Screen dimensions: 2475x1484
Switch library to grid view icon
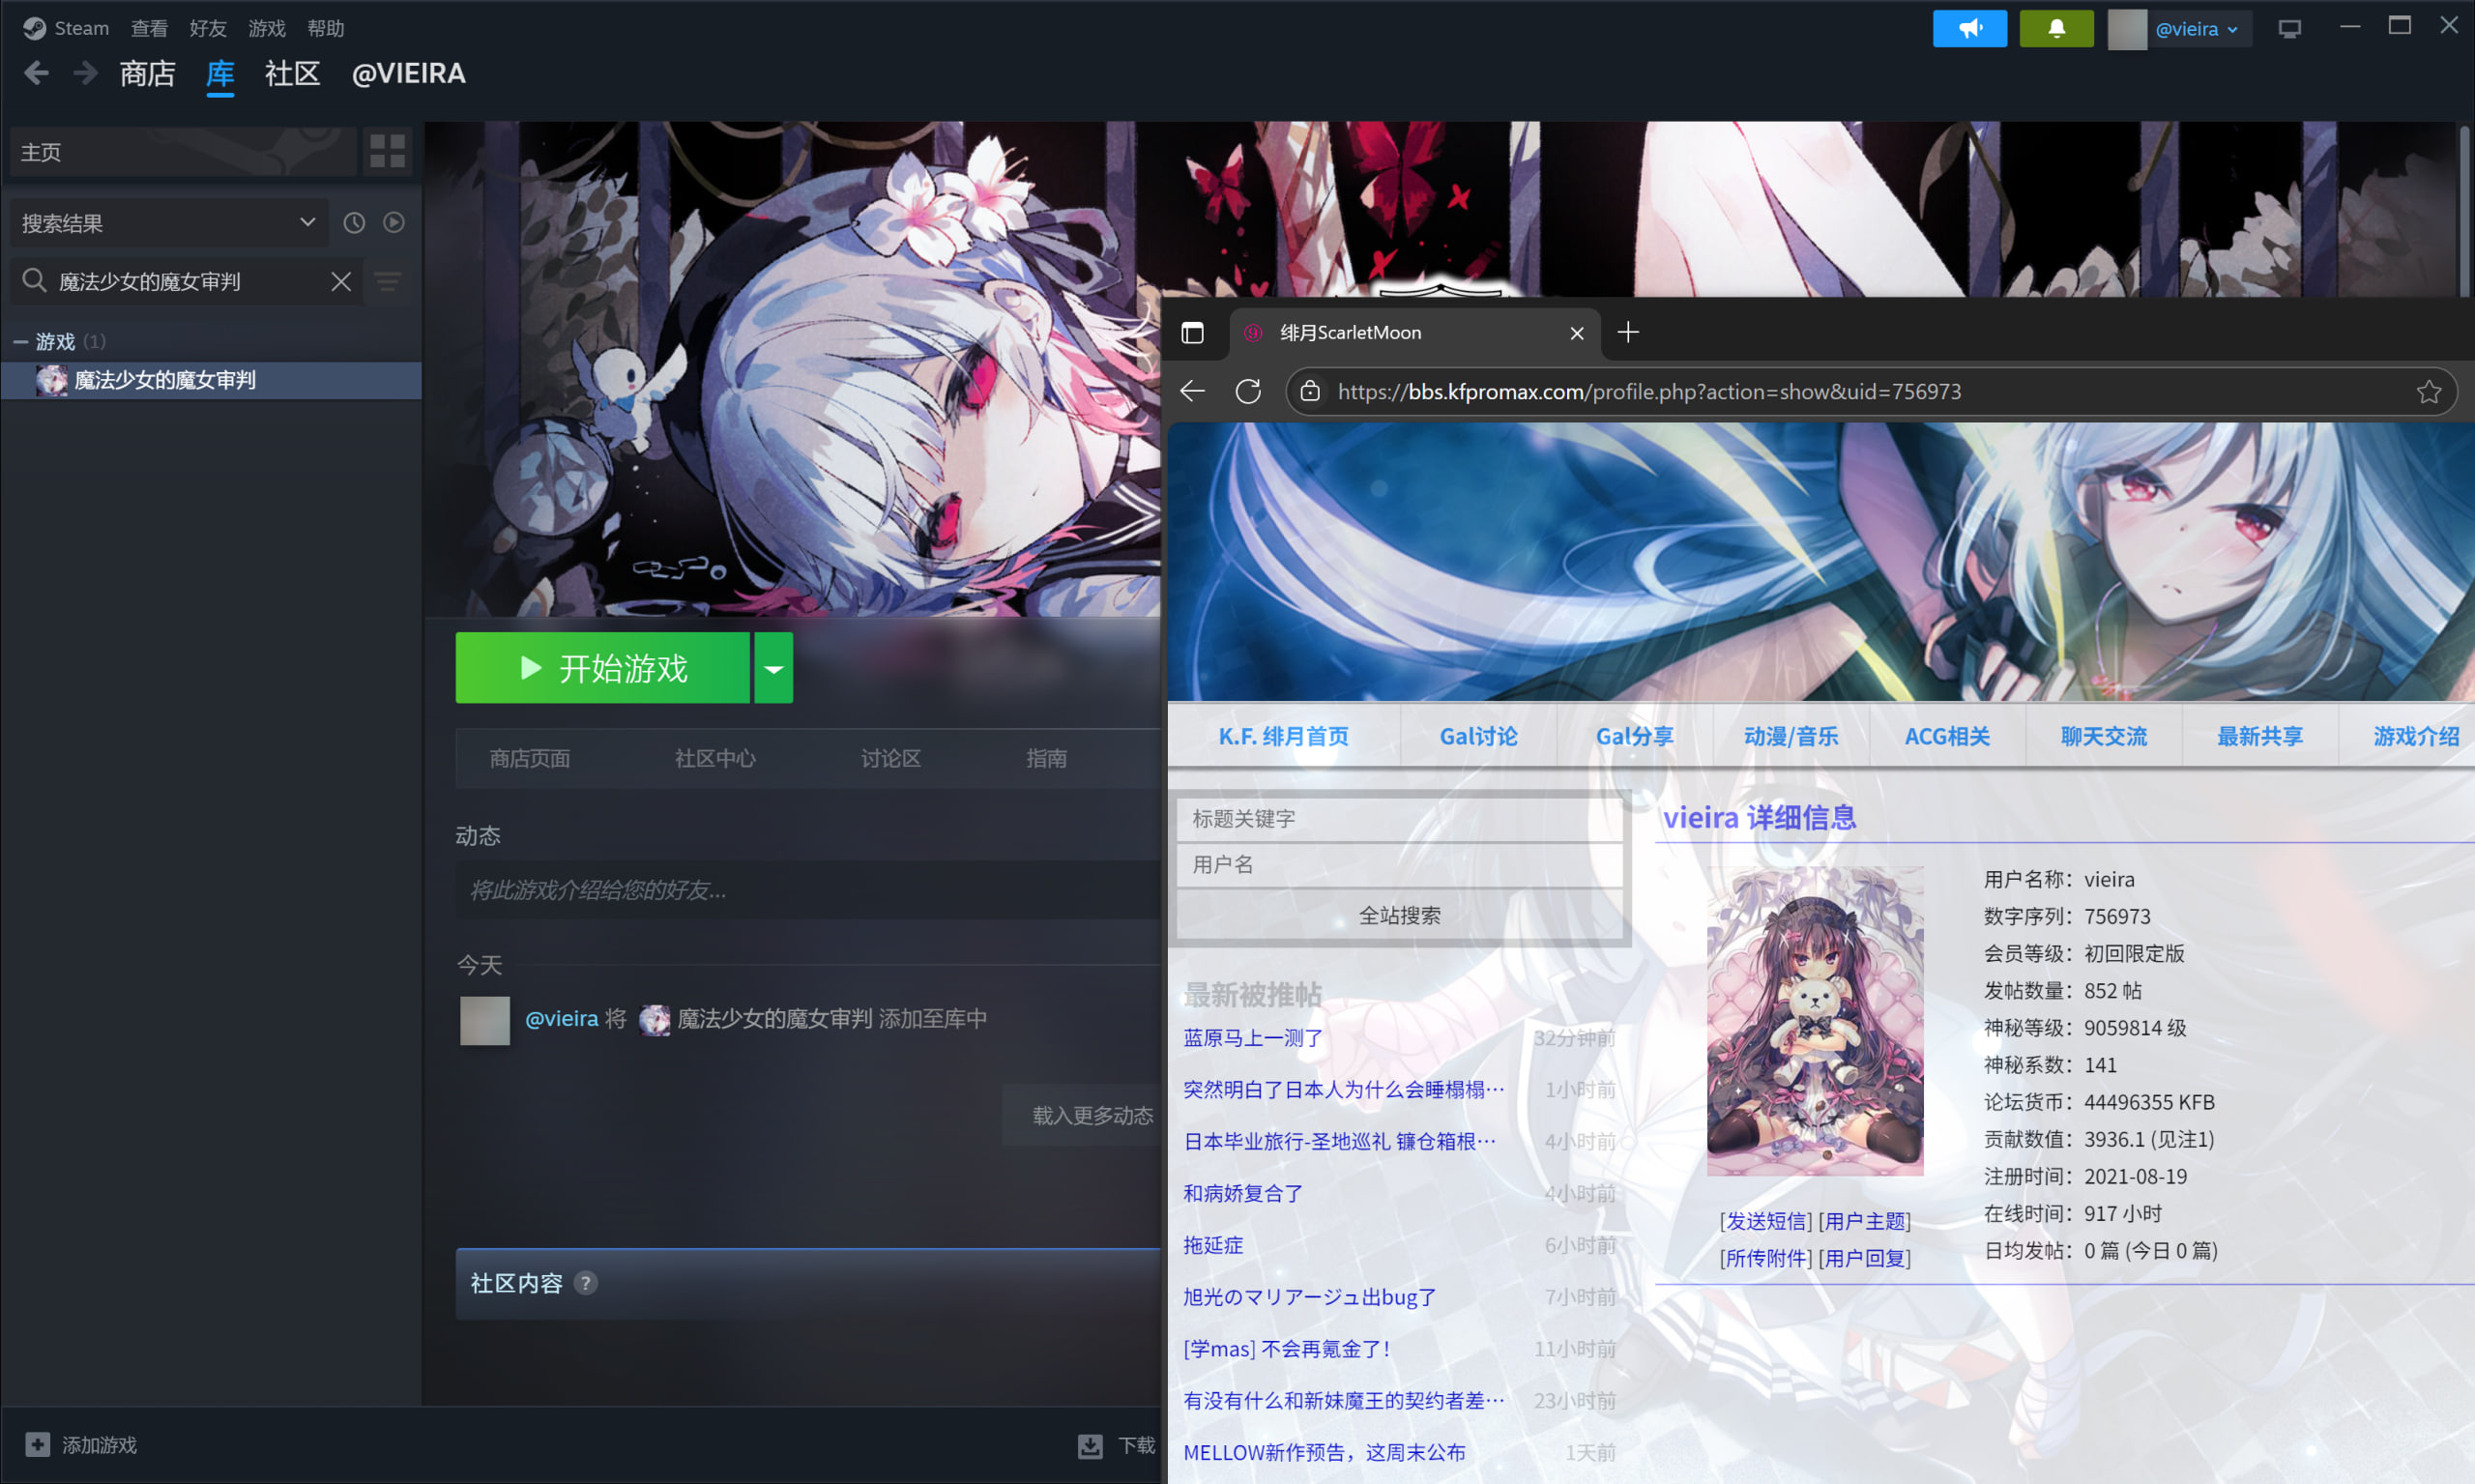click(387, 151)
